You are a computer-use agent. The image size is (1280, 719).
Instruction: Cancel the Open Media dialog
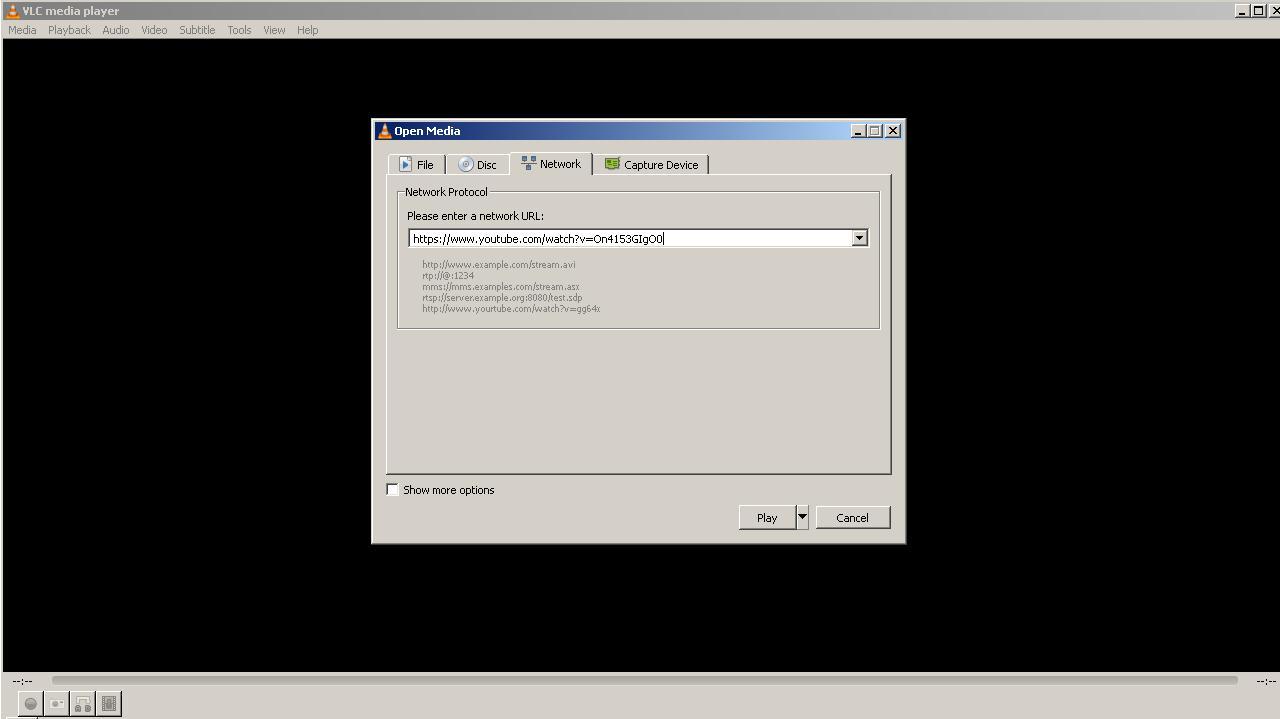point(852,517)
